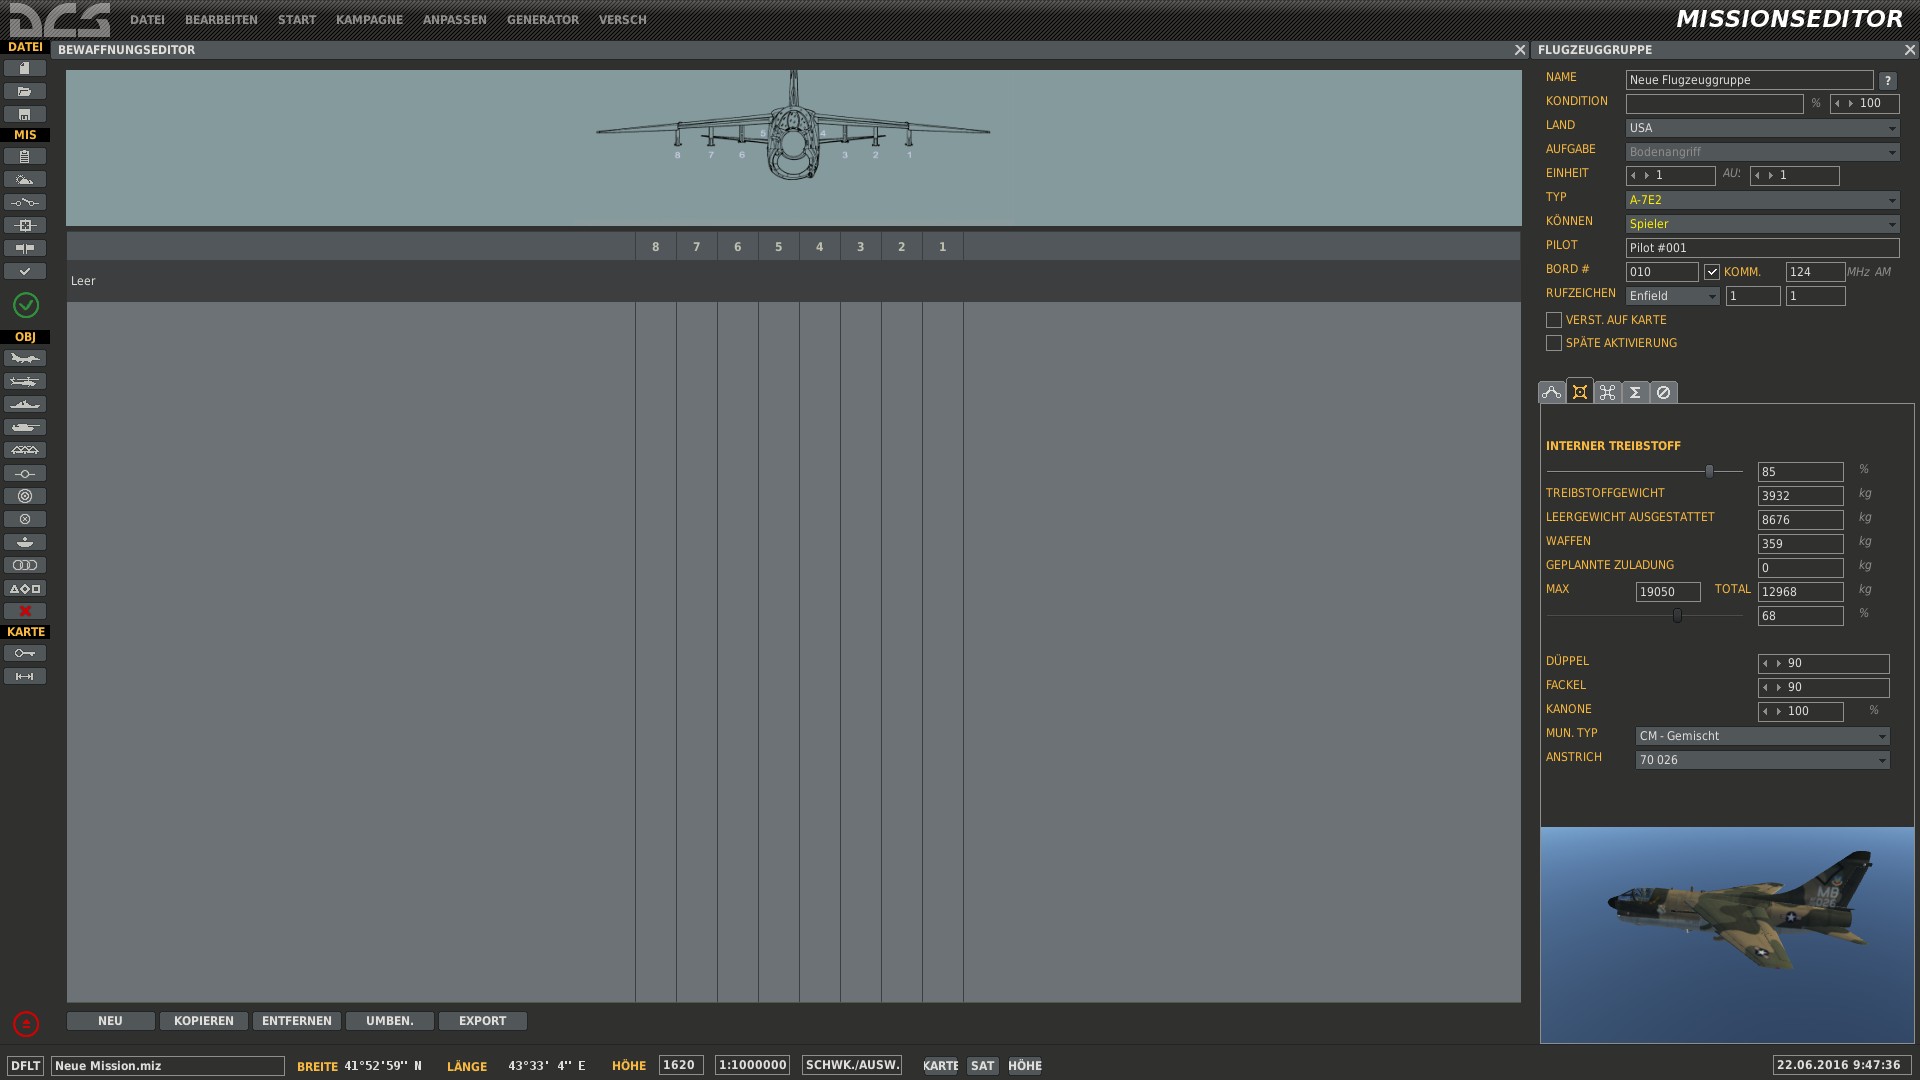Viewport: 1920px width, 1080px height.
Task: Open the ANSTRICH dropdown showing 70 026
Action: [x=1762, y=760]
